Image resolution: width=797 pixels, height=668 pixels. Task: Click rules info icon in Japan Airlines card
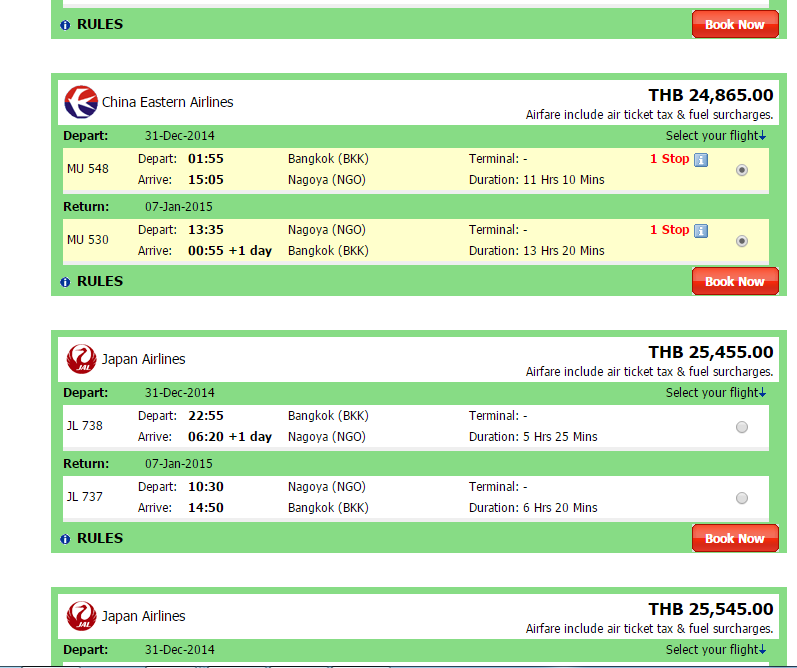coord(65,539)
